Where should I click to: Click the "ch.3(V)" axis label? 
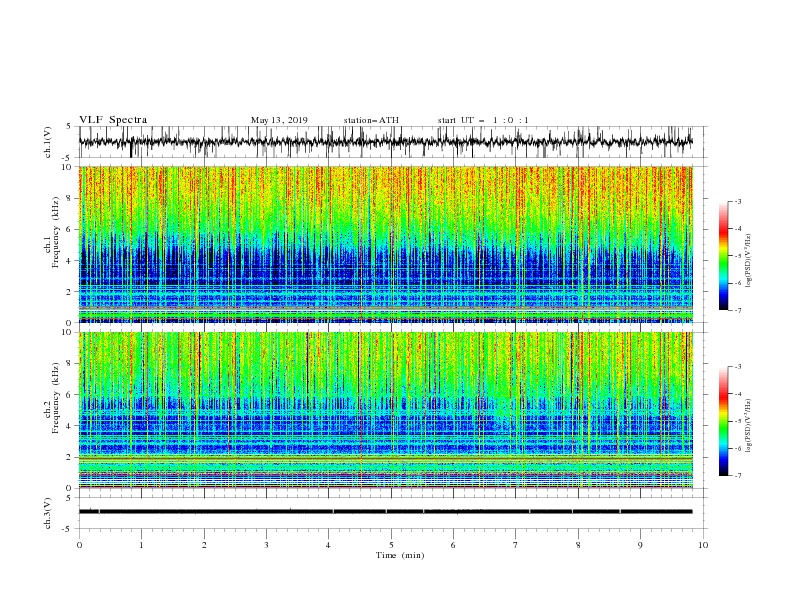click(x=47, y=513)
